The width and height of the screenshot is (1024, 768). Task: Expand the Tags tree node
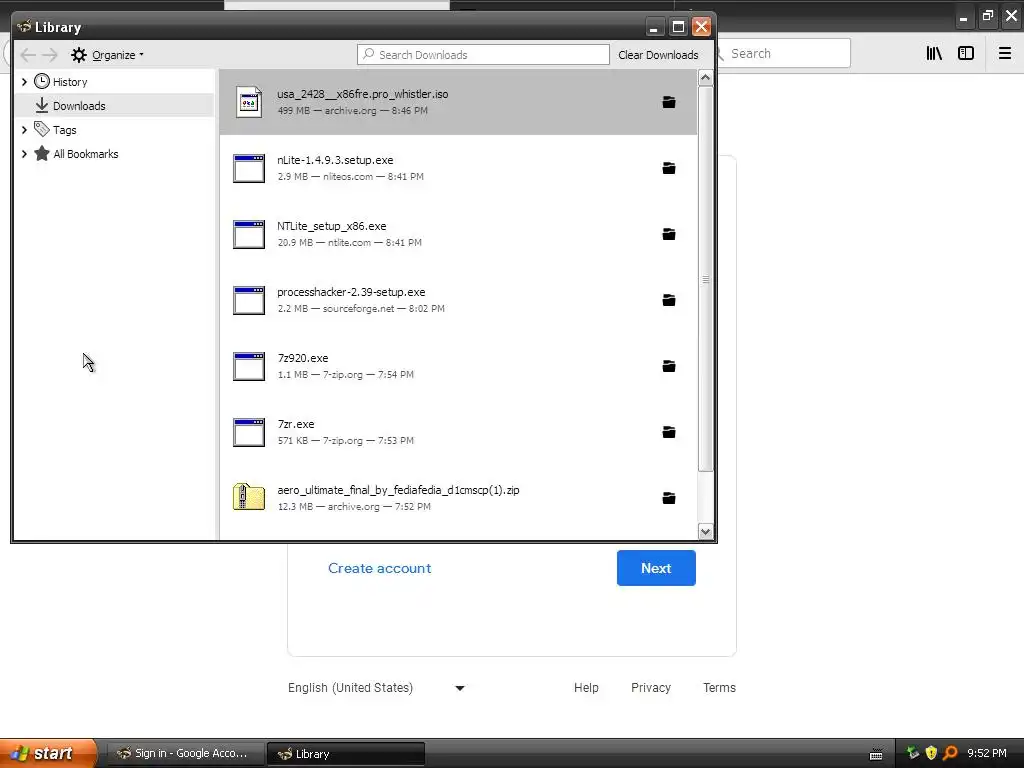coord(24,130)
